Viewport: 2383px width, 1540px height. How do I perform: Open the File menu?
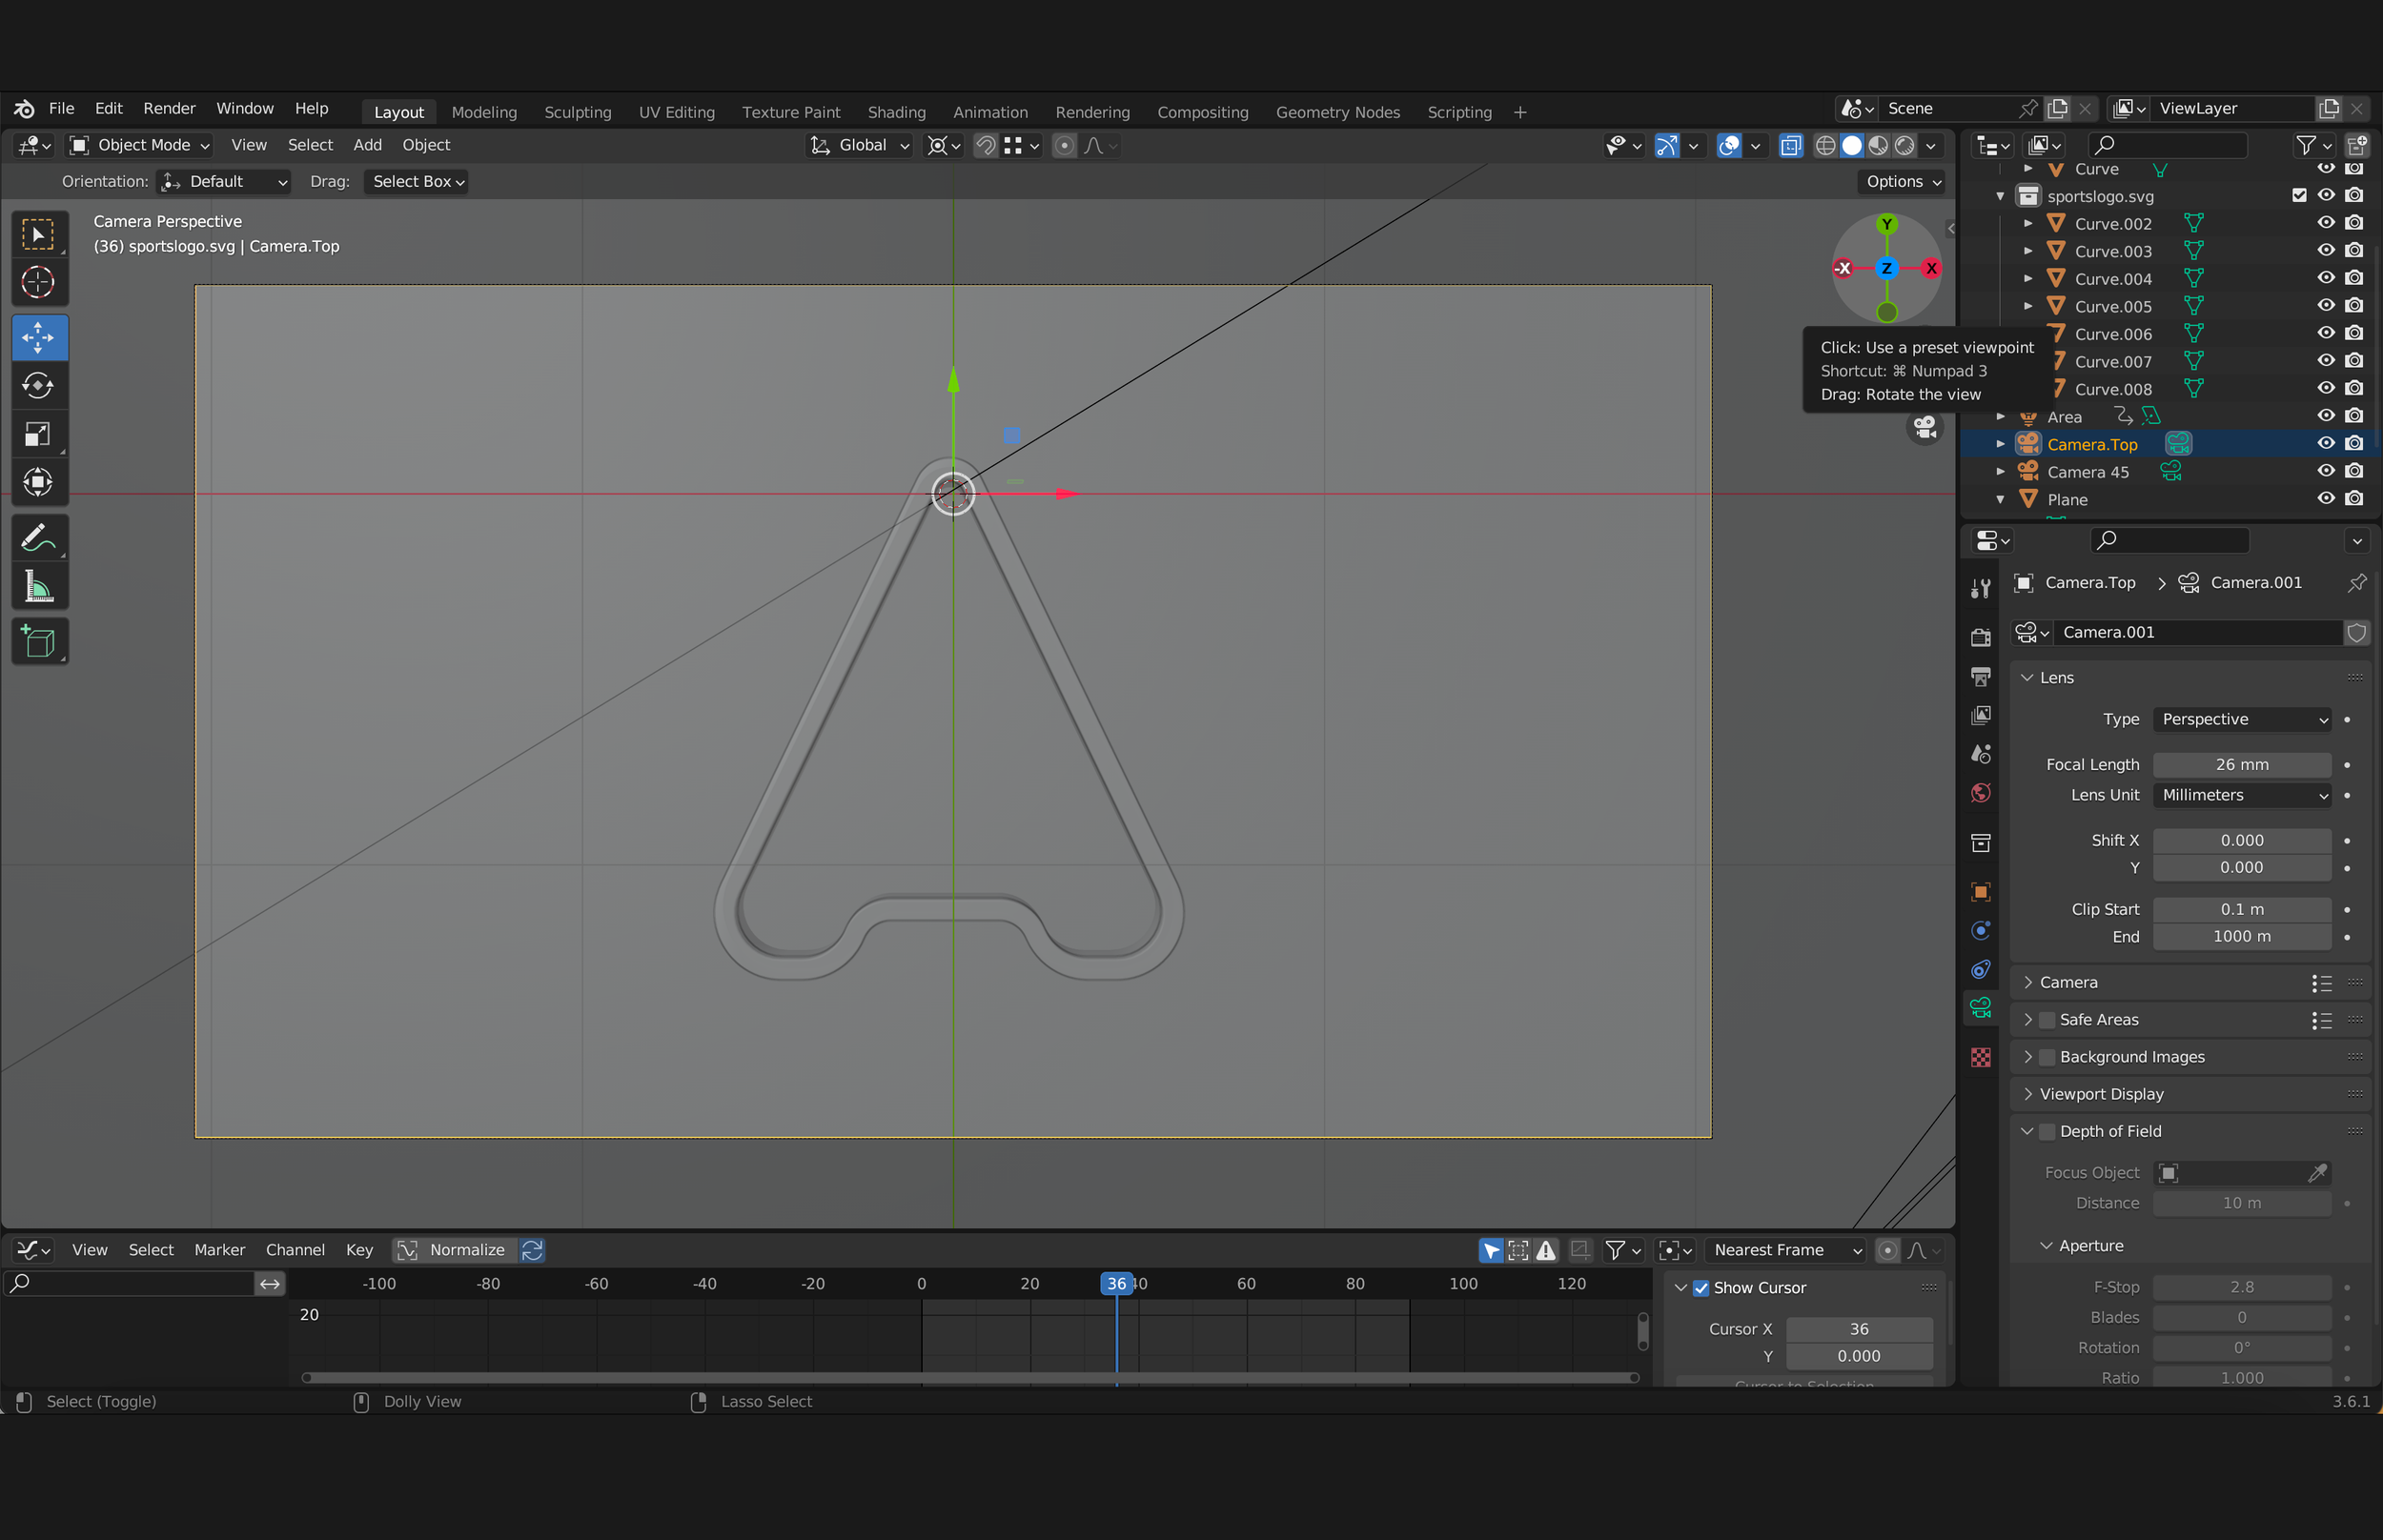61,108
